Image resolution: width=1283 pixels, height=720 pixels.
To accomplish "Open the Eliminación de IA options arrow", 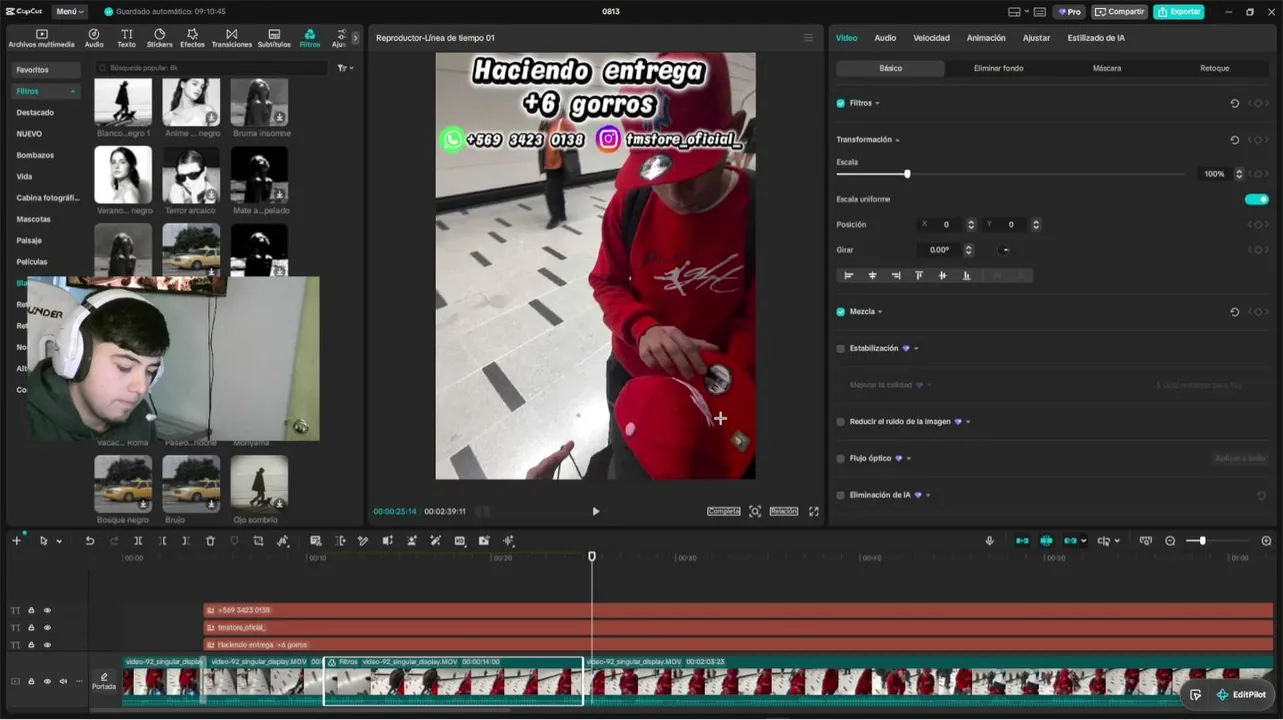I will pyautogui.click(x=928, y=495).
